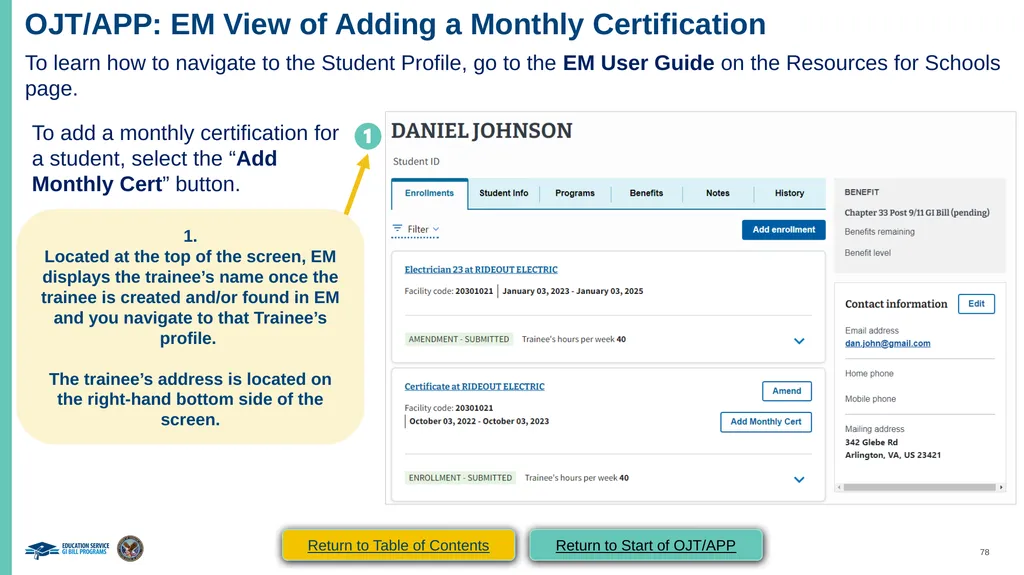Expand the Enrollment - Submitted chevron
This screenshot has width=1024, height=575.
tap(799, 480)
